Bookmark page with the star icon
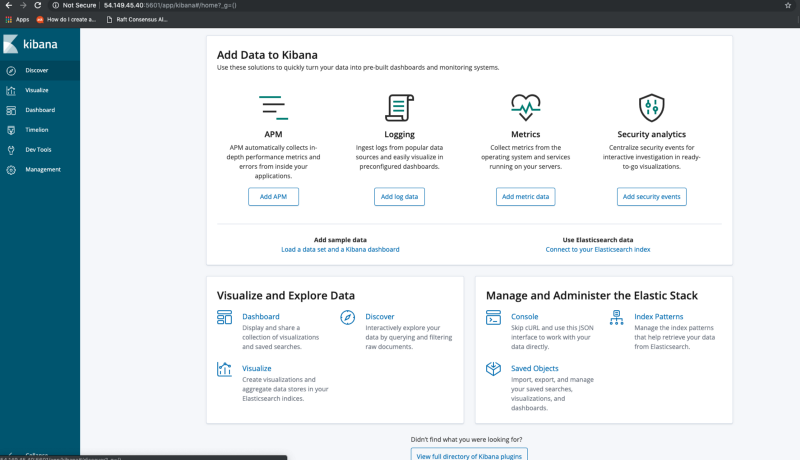Viewport: 800px width, 460px height. pos(788,5)
